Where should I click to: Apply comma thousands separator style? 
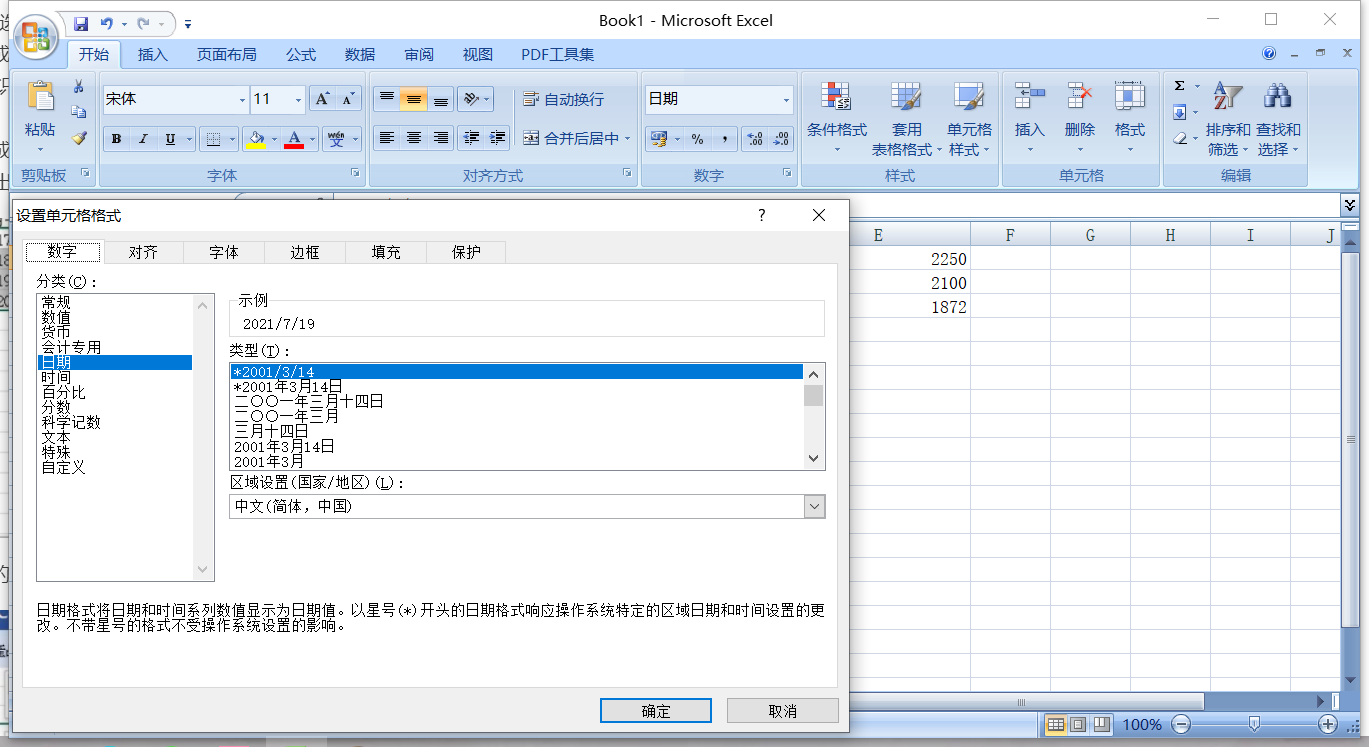pos(724,139)
